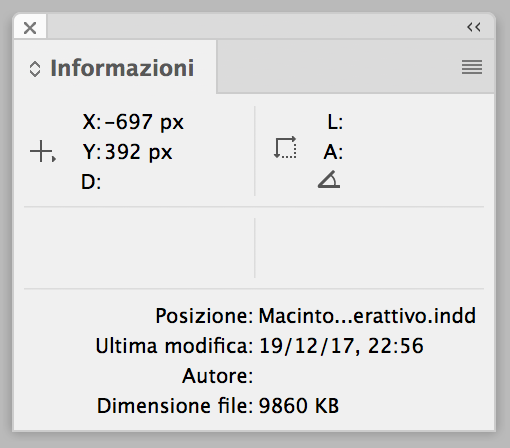
Task: Click the D: distance label
Action: tap(91, 182)
